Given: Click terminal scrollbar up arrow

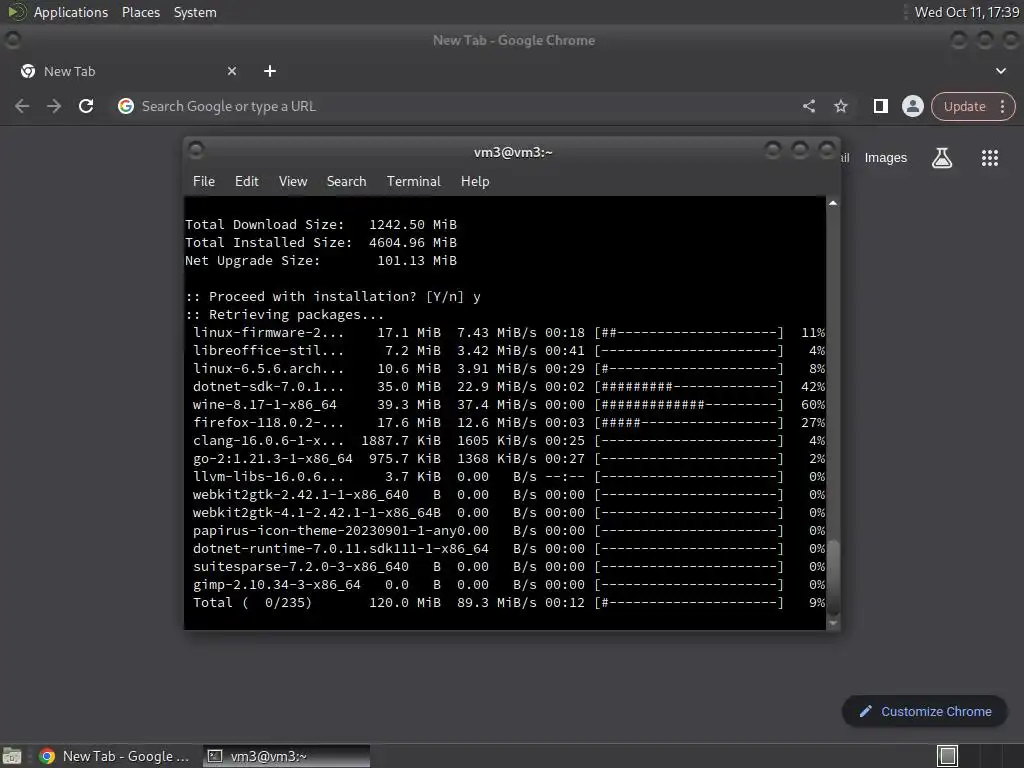Looking at the screenshot, I should (833, 203).
